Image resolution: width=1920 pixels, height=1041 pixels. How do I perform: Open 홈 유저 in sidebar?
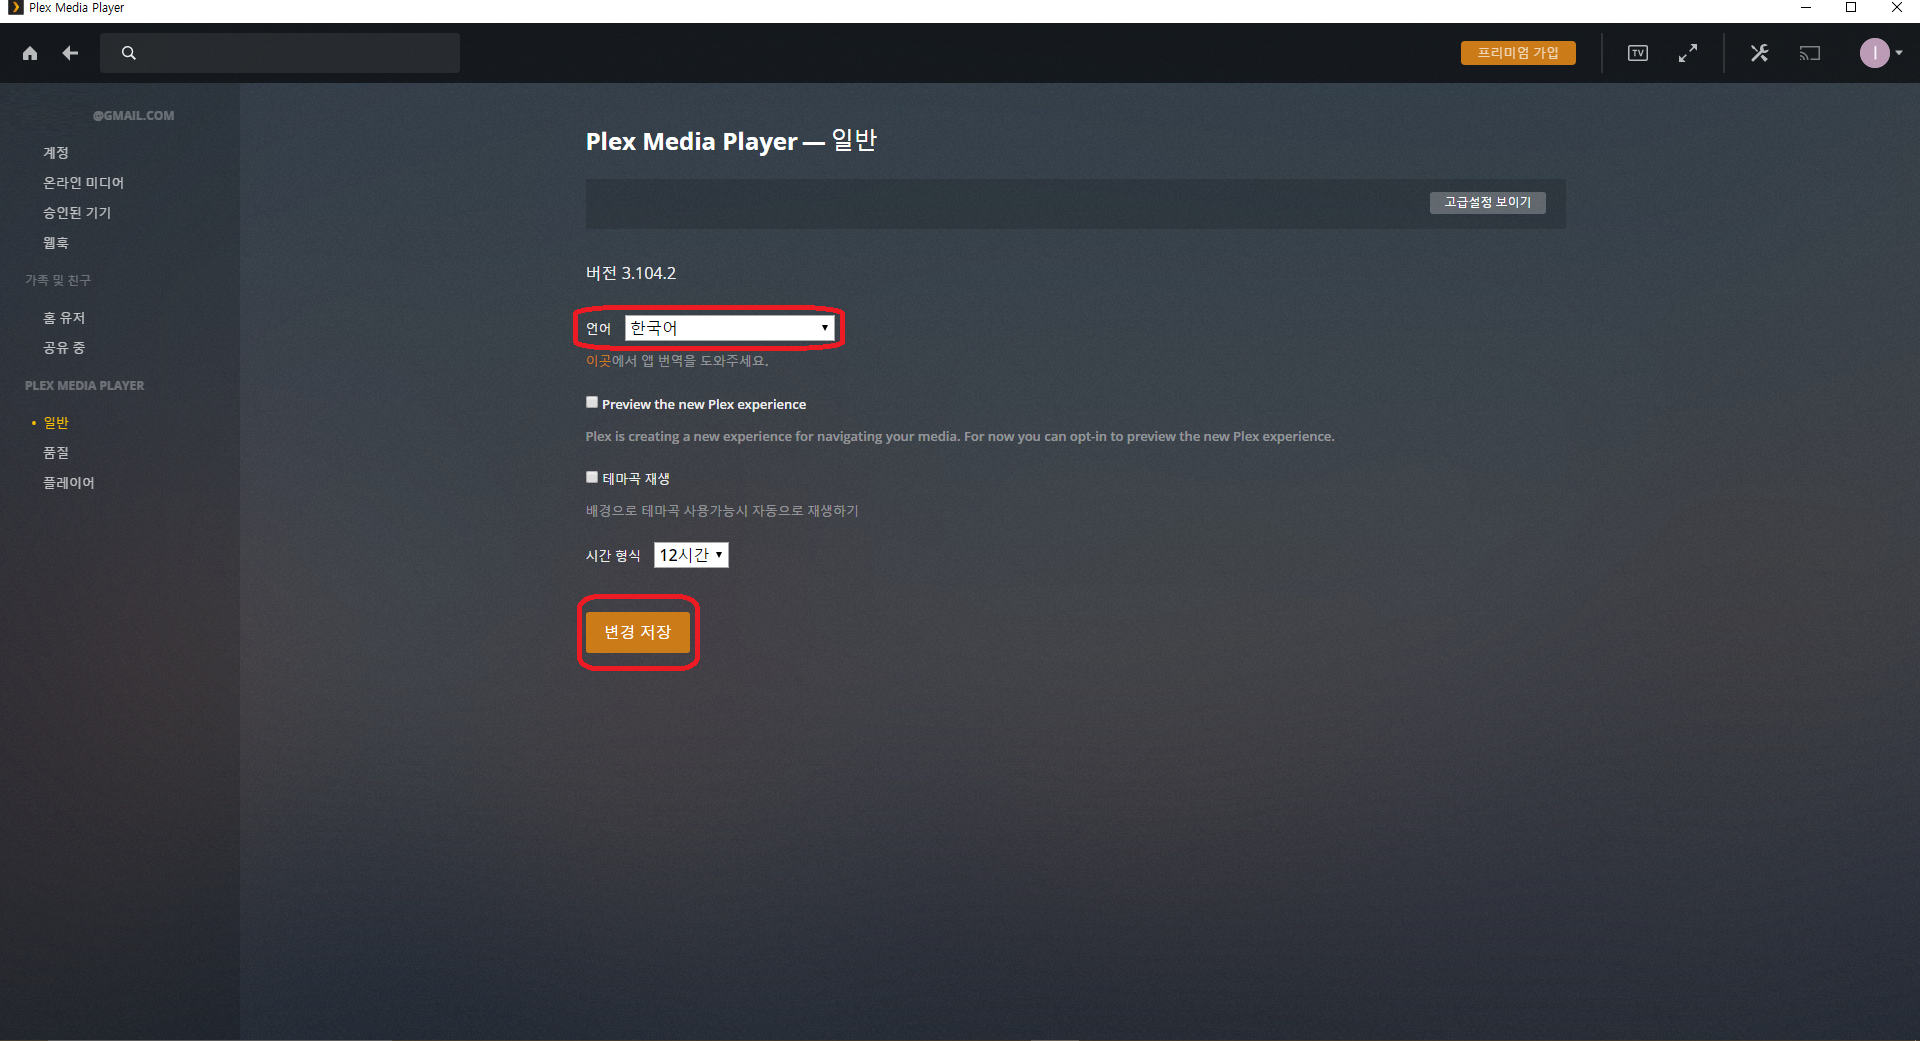coord(64,318)
